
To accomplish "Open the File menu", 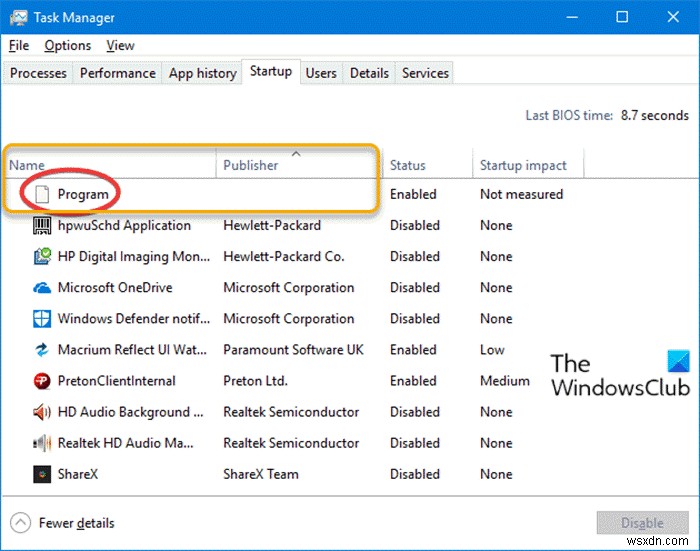I will click(x=19, y=46).
